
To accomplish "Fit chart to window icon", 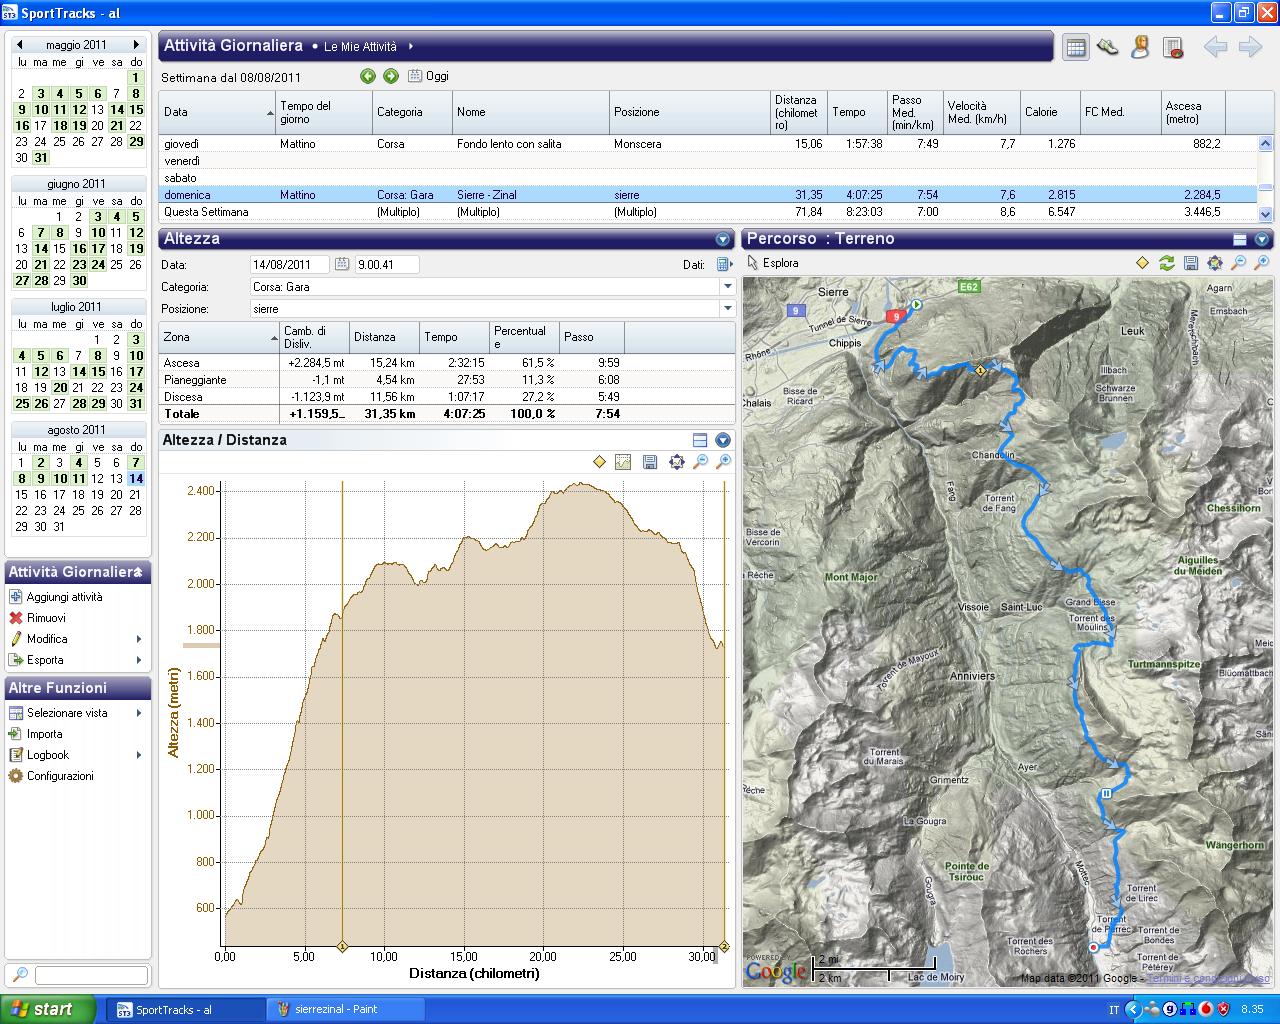I will point(676,462).
